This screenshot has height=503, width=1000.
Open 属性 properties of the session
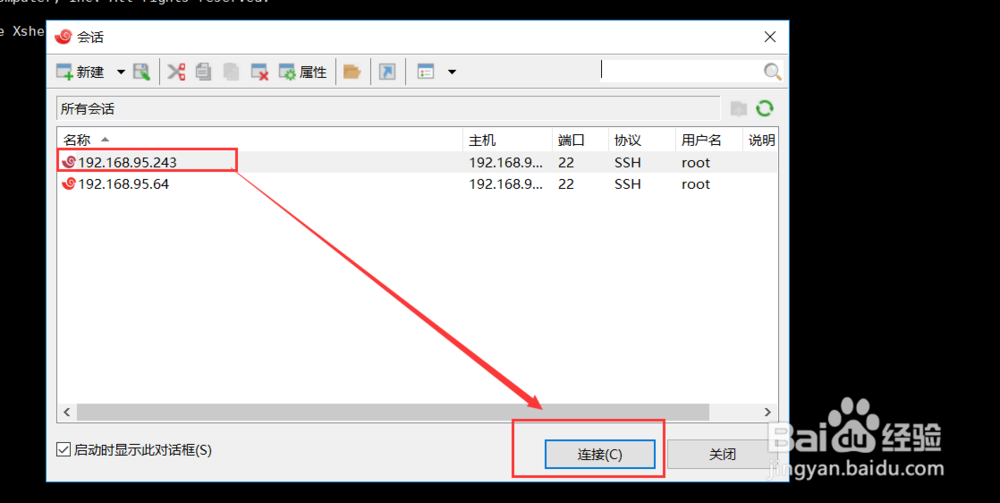(x=303, y=72)
